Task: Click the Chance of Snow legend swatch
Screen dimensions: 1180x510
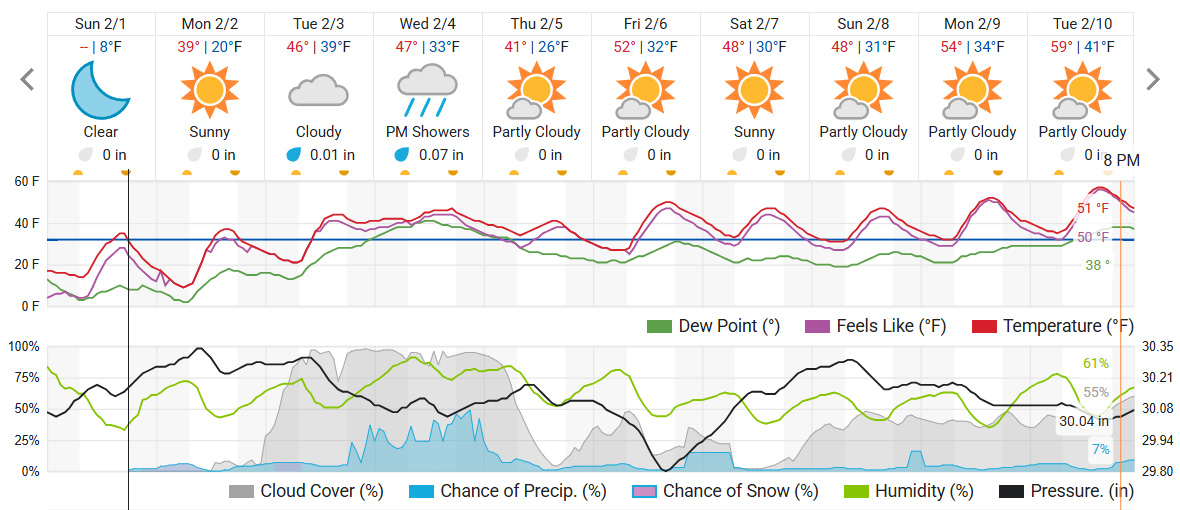Action: click(645, 491)
